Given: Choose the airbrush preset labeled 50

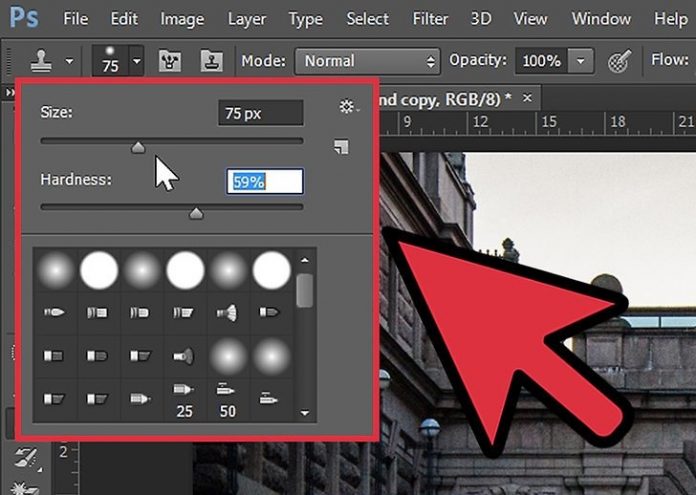Looking at the screenshot, I should point(227,398).
